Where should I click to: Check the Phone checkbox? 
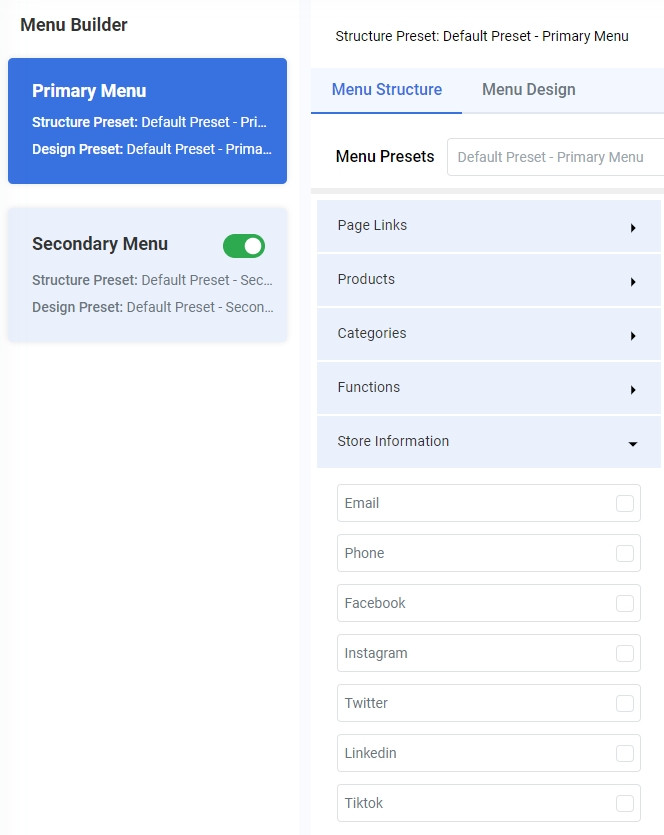(x=625, y=553)
